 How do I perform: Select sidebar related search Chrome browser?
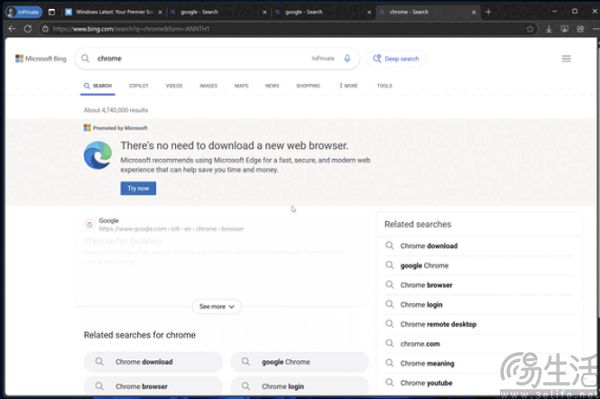pyautogui.click(x=426, y=285)
